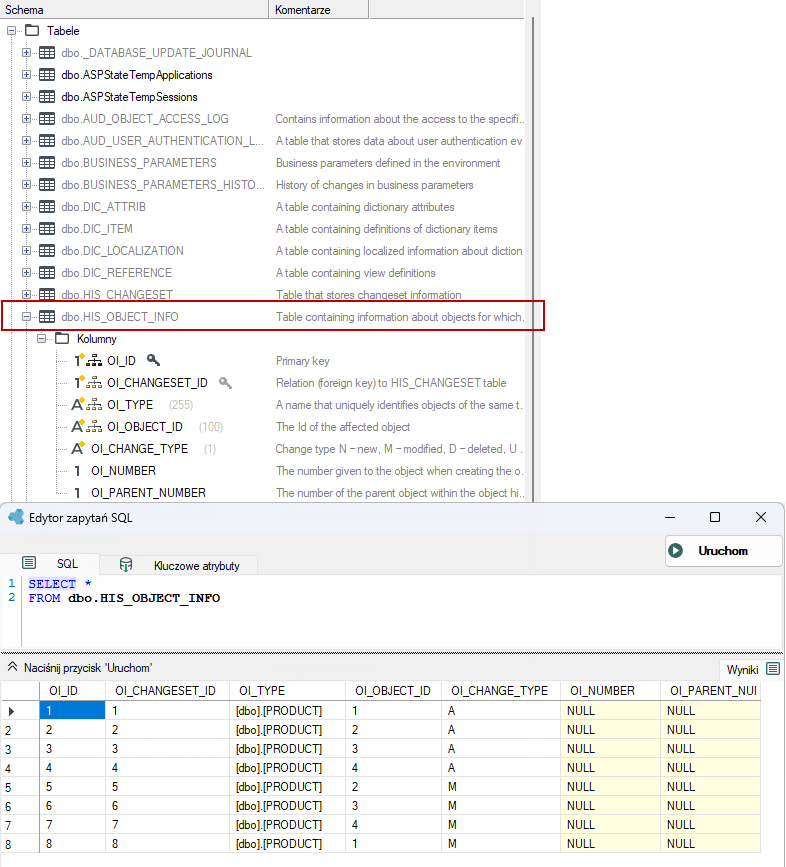Click table icon of dbo.DIC_LOCALIZATION
This screenshot has width=786, height=867.
pyautogui.click(x=47, y=250)
